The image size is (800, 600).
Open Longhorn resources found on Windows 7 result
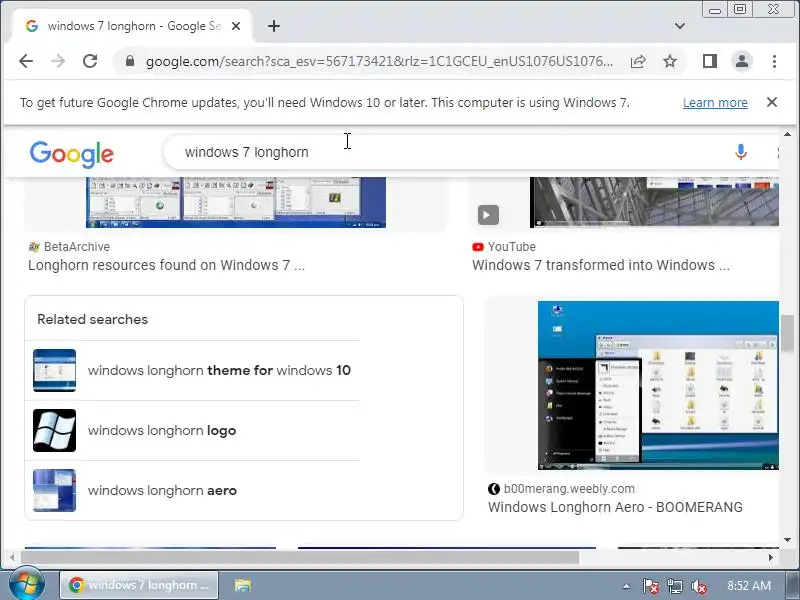(166, 265)
